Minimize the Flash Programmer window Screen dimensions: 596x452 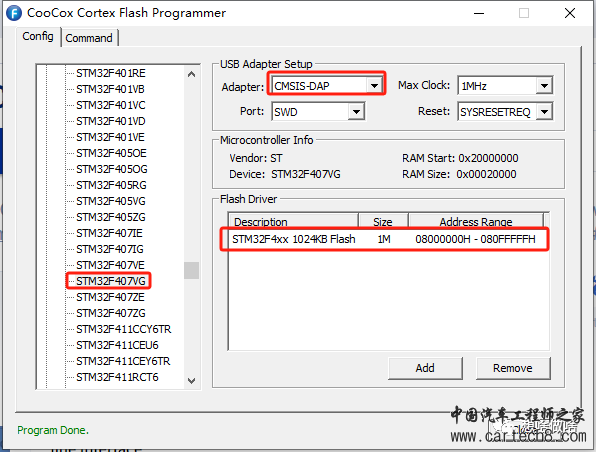479,13
